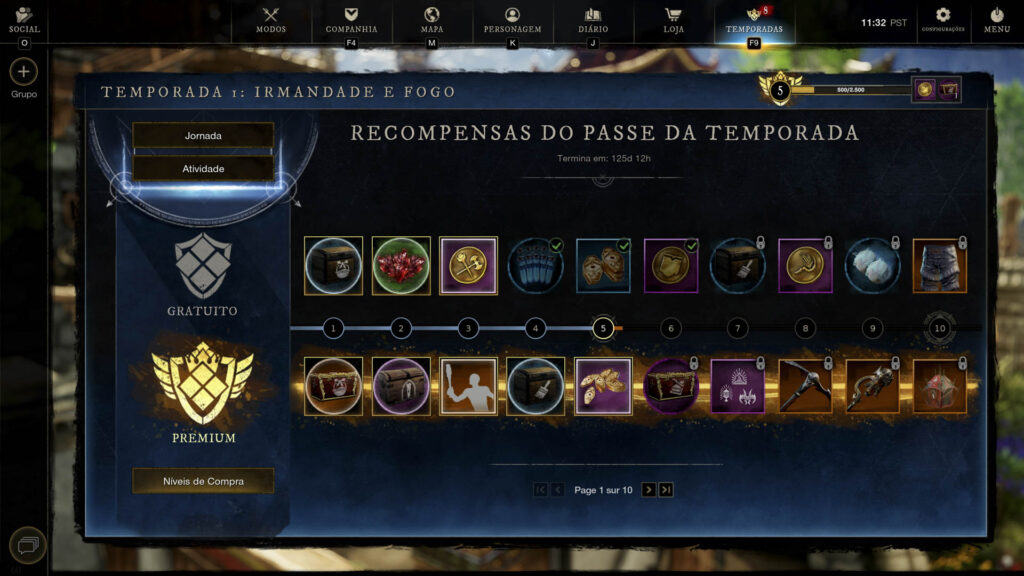The width and height of the screenshot is (1024, 576).
Task: Open the Modos crossed-swords menu
Action: 270,20
